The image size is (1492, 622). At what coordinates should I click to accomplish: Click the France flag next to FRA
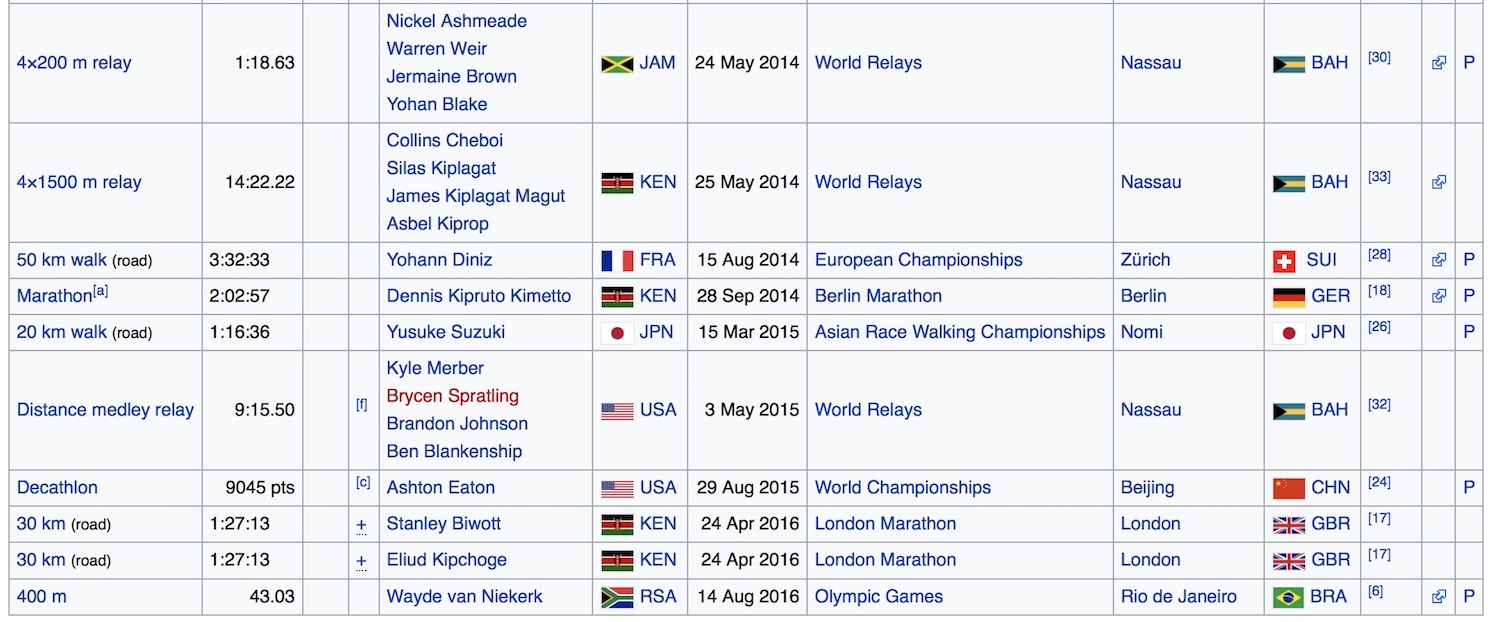[x=617, y=260]
